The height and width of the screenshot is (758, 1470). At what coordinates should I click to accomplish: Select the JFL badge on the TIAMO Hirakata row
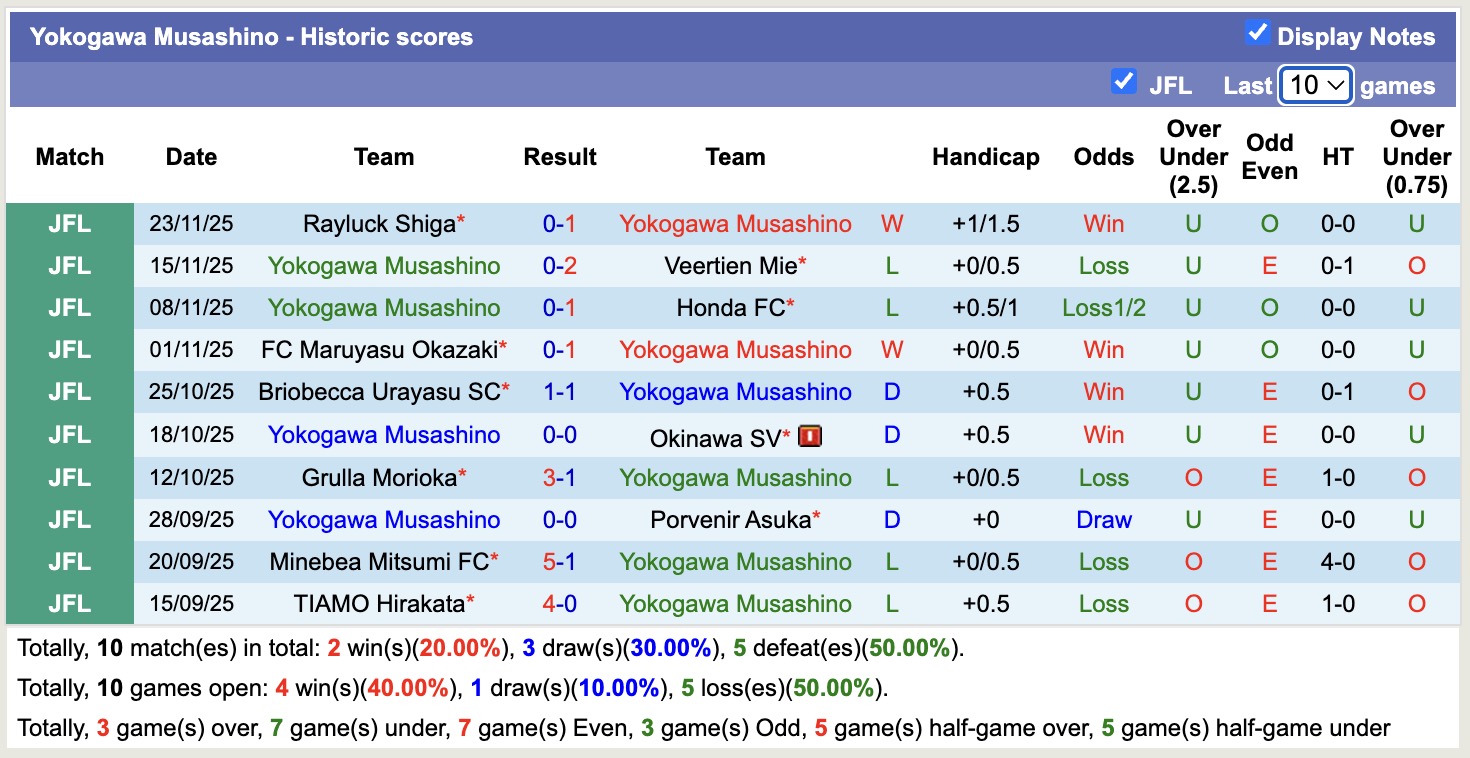pos(68,603)
